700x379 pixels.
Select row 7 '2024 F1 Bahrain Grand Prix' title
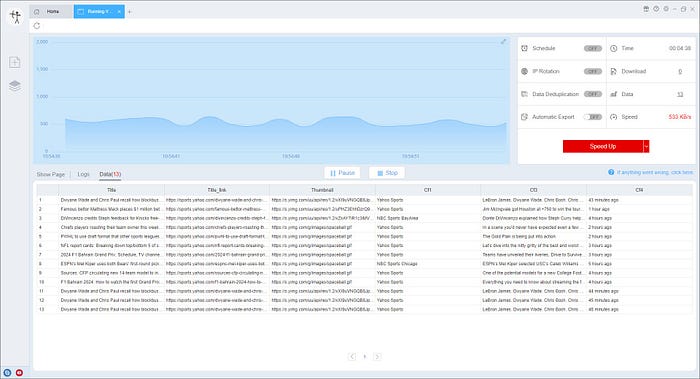[x=111, y=255]
